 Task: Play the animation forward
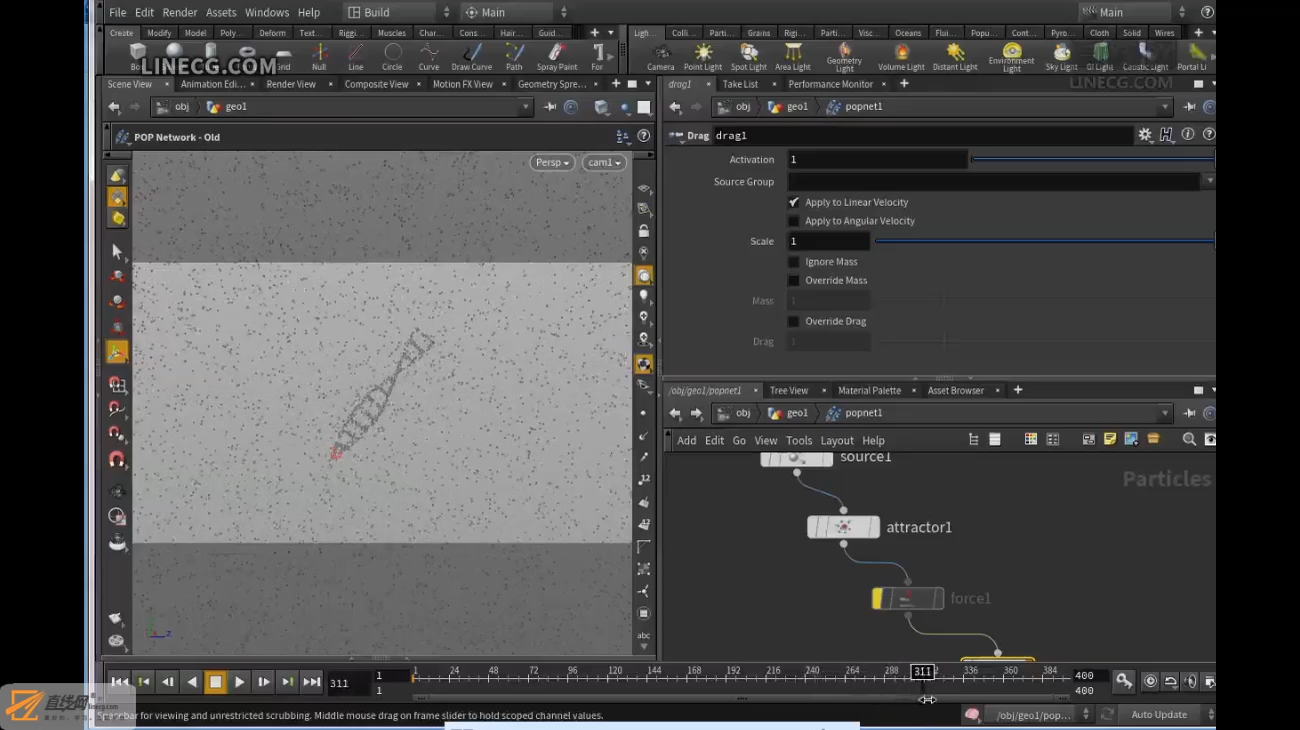point(239,682)
